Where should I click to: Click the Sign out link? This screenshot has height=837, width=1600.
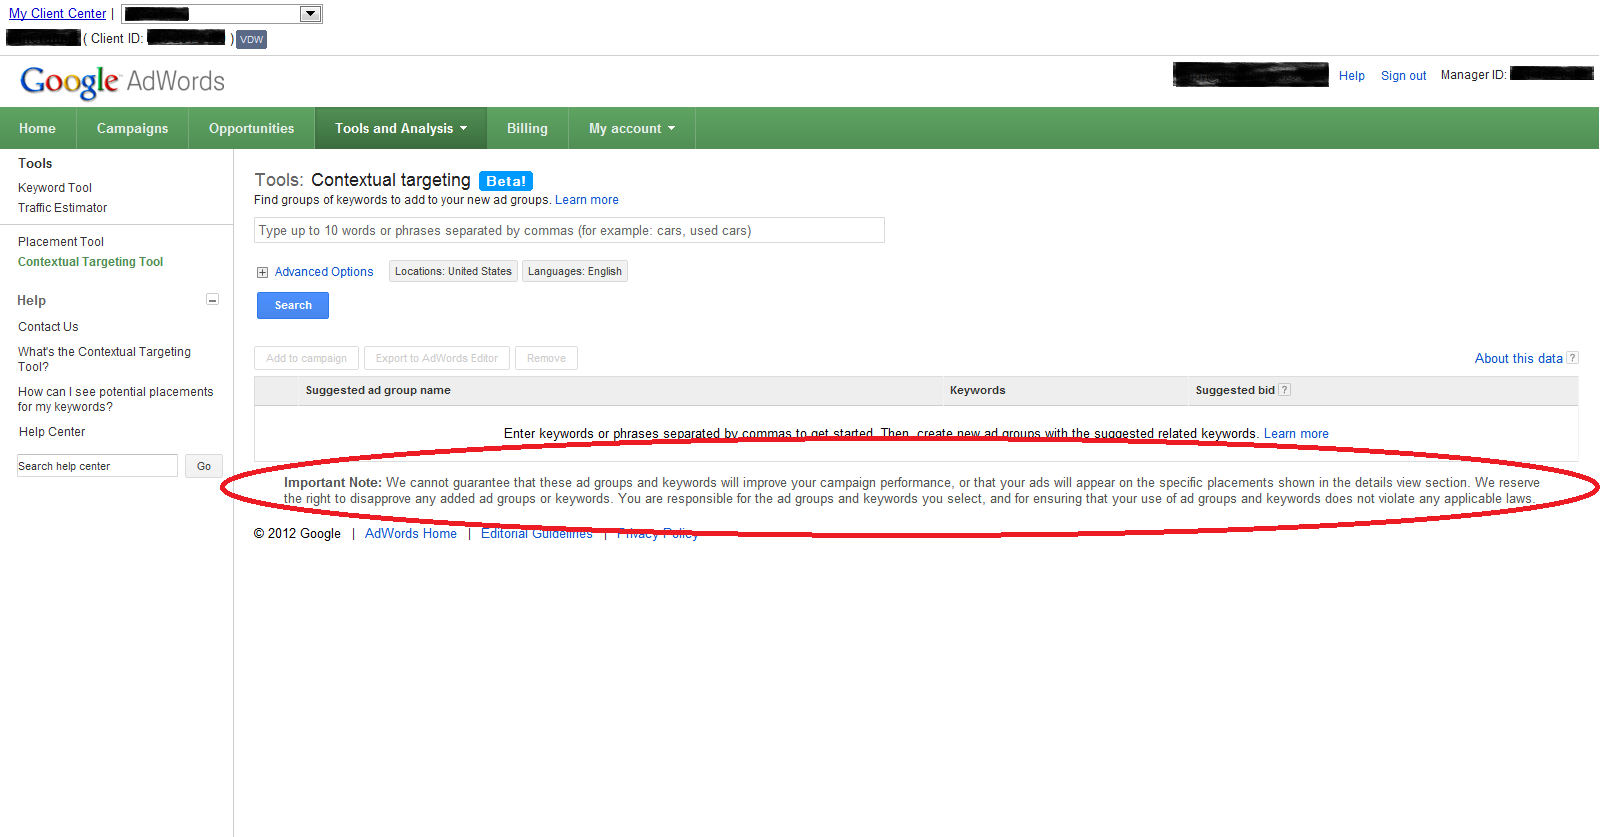click(x=1404, y=76)
